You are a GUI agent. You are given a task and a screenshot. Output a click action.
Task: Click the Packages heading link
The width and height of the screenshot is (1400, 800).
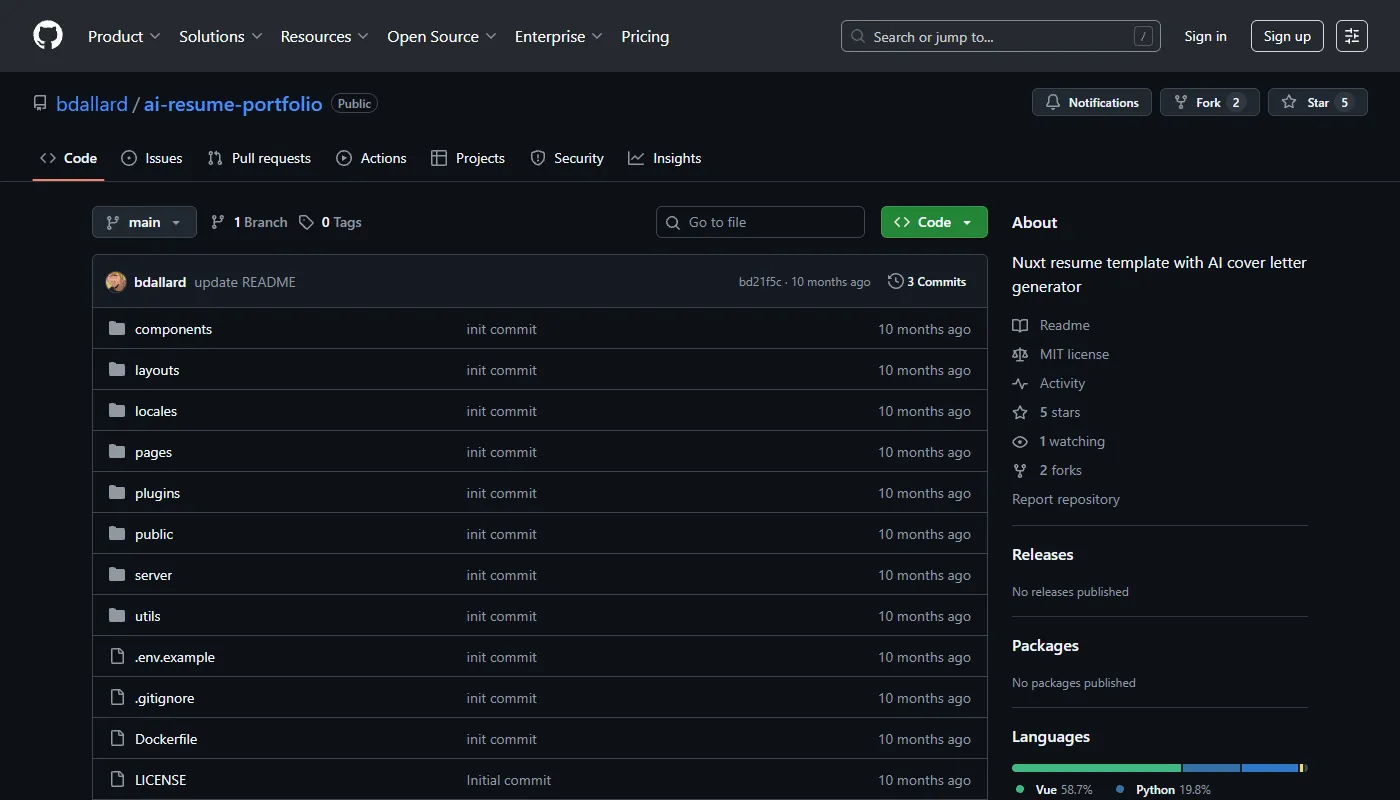click(1045, 645)
